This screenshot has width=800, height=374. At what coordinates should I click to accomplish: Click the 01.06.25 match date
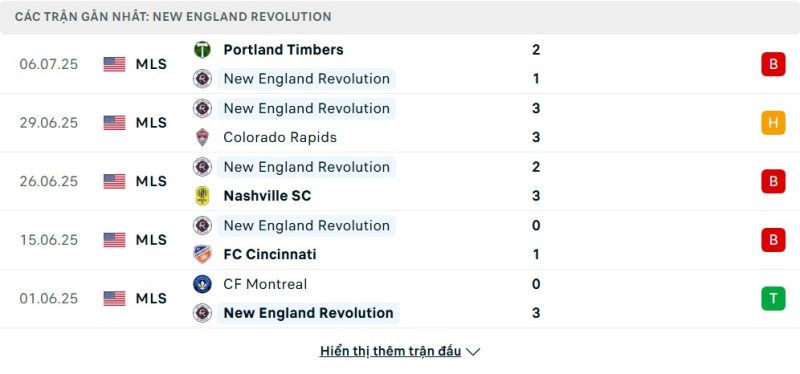pos(49,298)
